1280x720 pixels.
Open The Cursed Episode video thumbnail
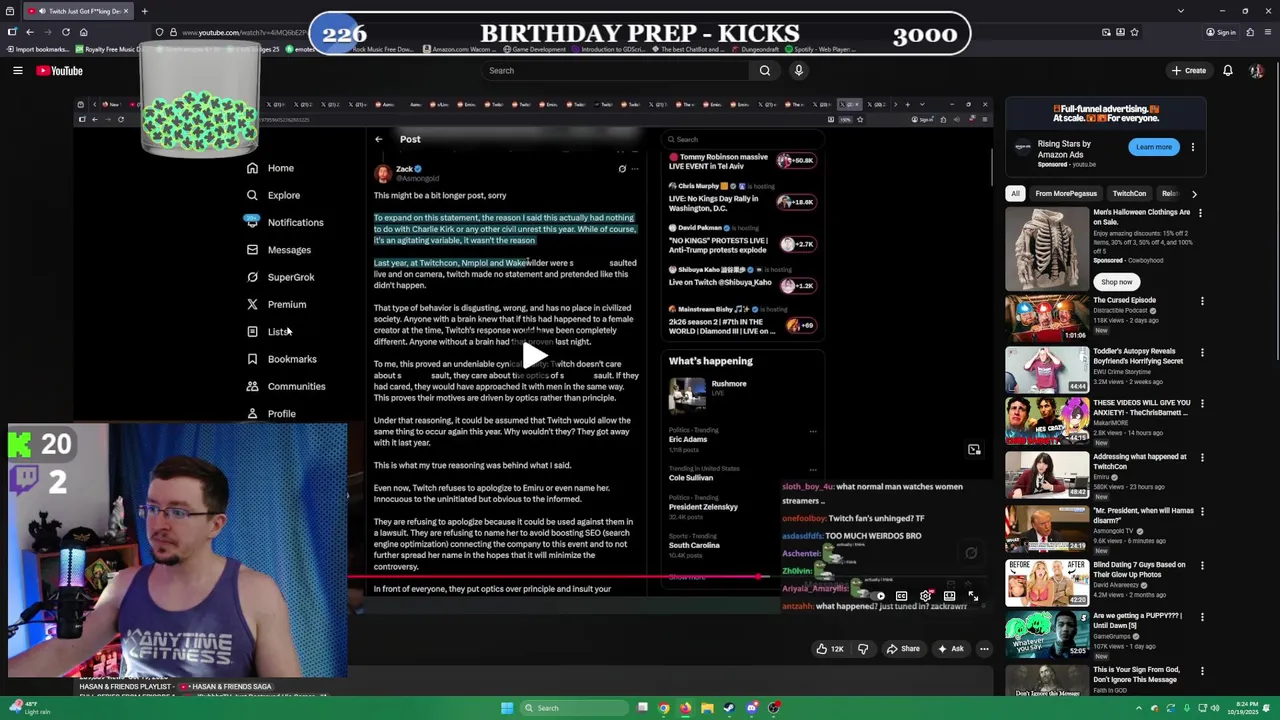coord(1047,317)
